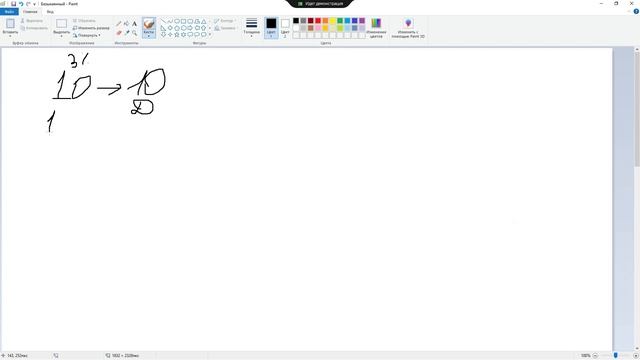This screenshot has height=360, width=640.
Task: Click Redo arrow in quick access toolbar
Action: (x=28, y=4)
